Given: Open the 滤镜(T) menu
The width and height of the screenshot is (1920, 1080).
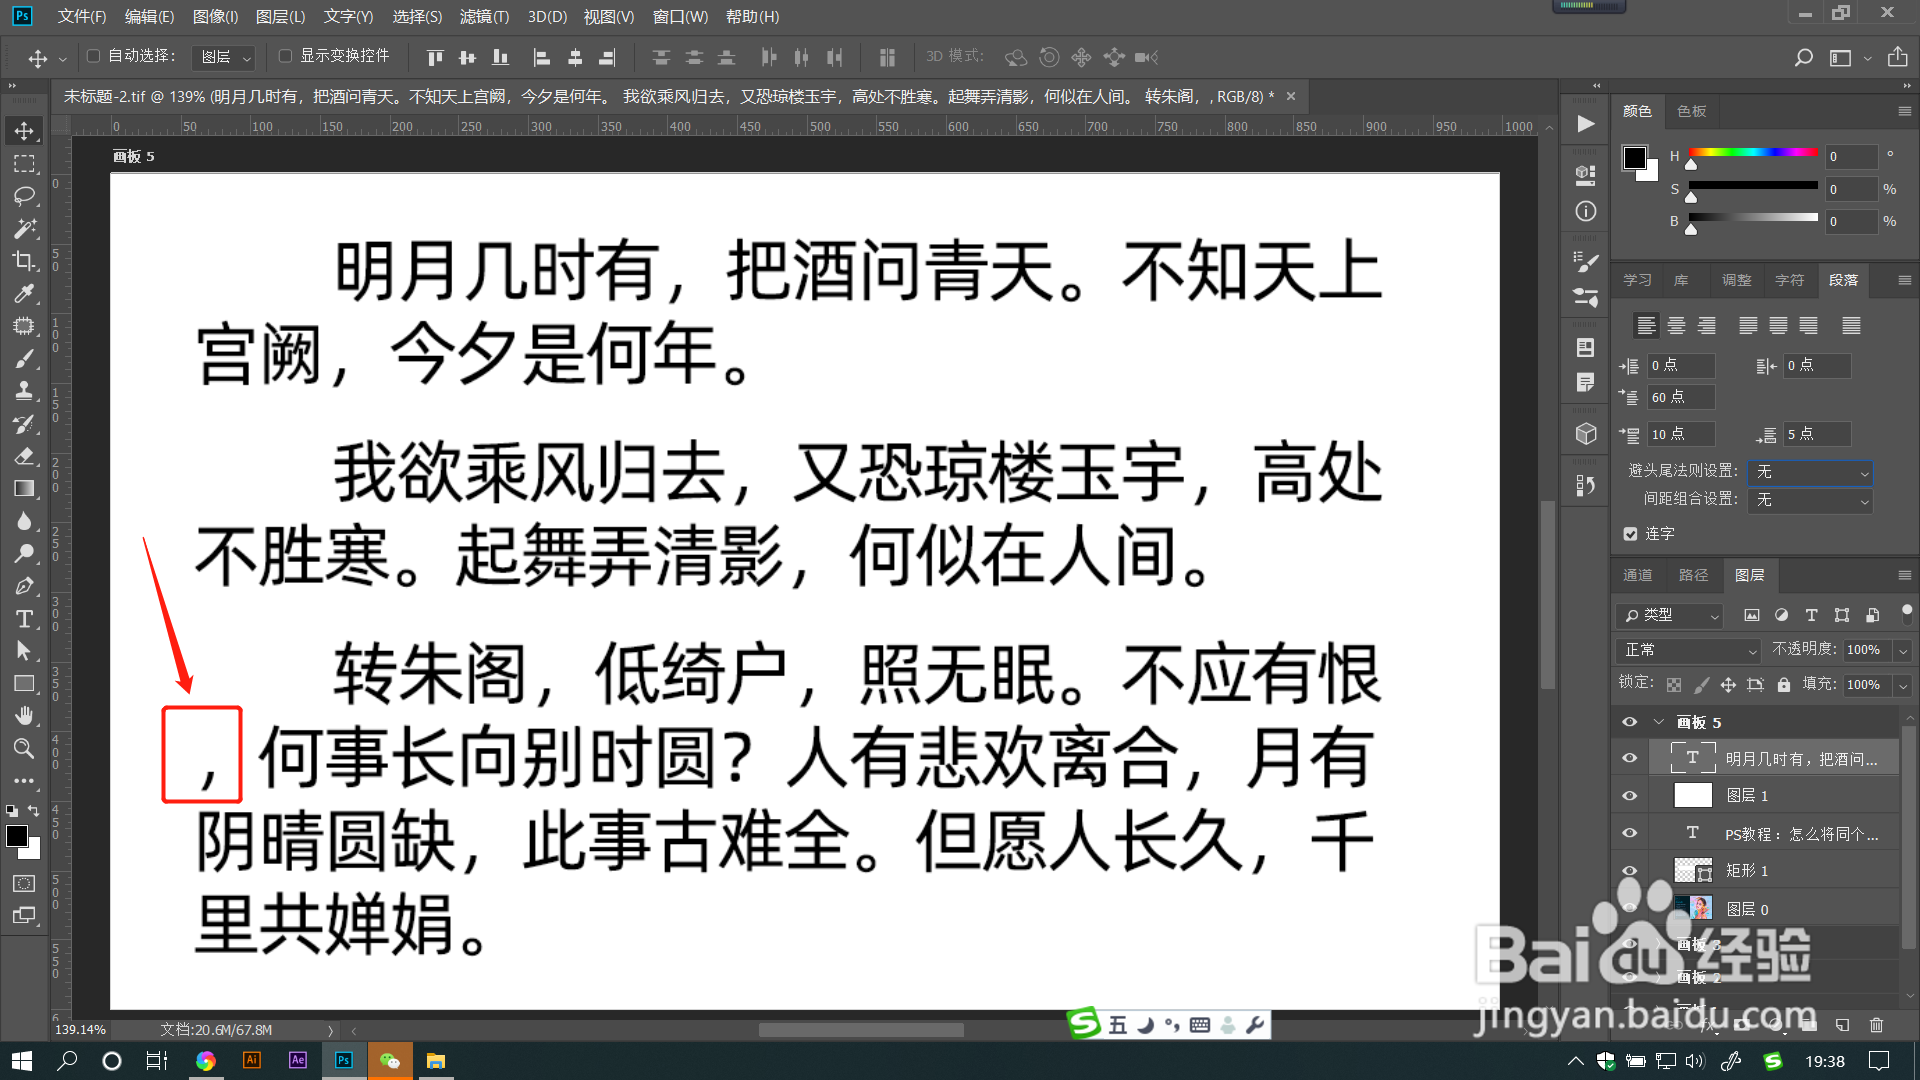Looking at the screenshot, I should click(484, 16).
